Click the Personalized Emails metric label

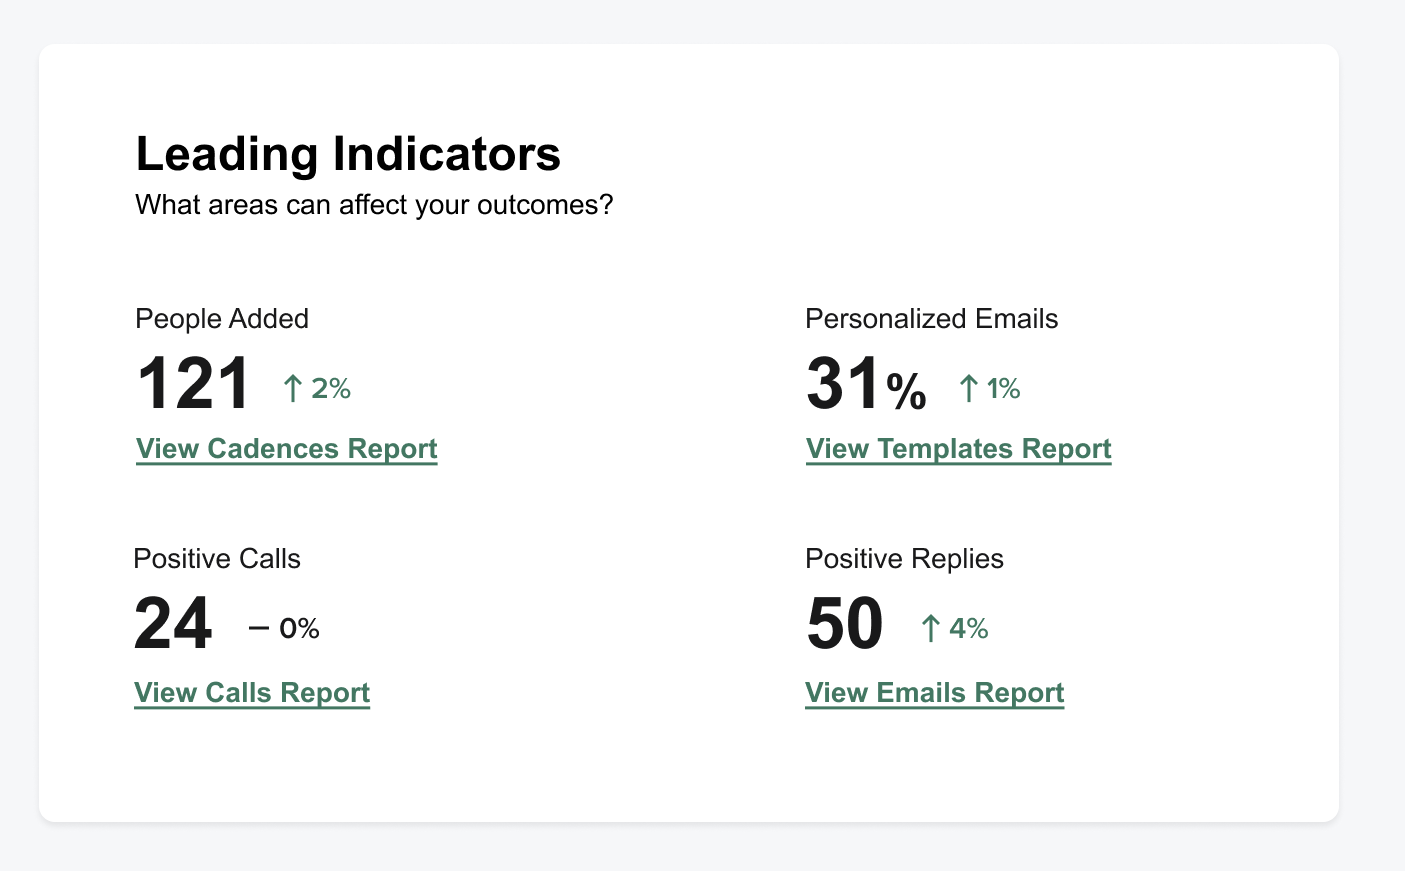[x=931, y=319]
